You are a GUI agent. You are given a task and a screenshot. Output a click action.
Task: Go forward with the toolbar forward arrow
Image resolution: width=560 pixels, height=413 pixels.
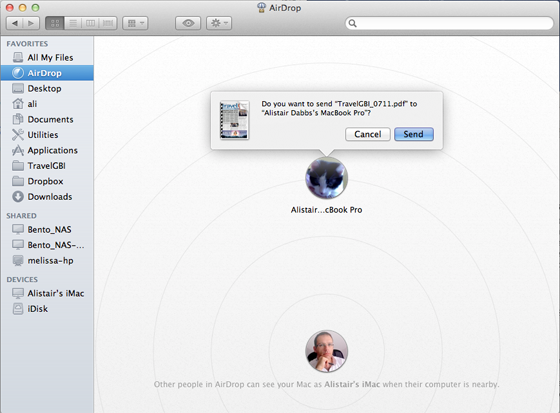point(31,23)
